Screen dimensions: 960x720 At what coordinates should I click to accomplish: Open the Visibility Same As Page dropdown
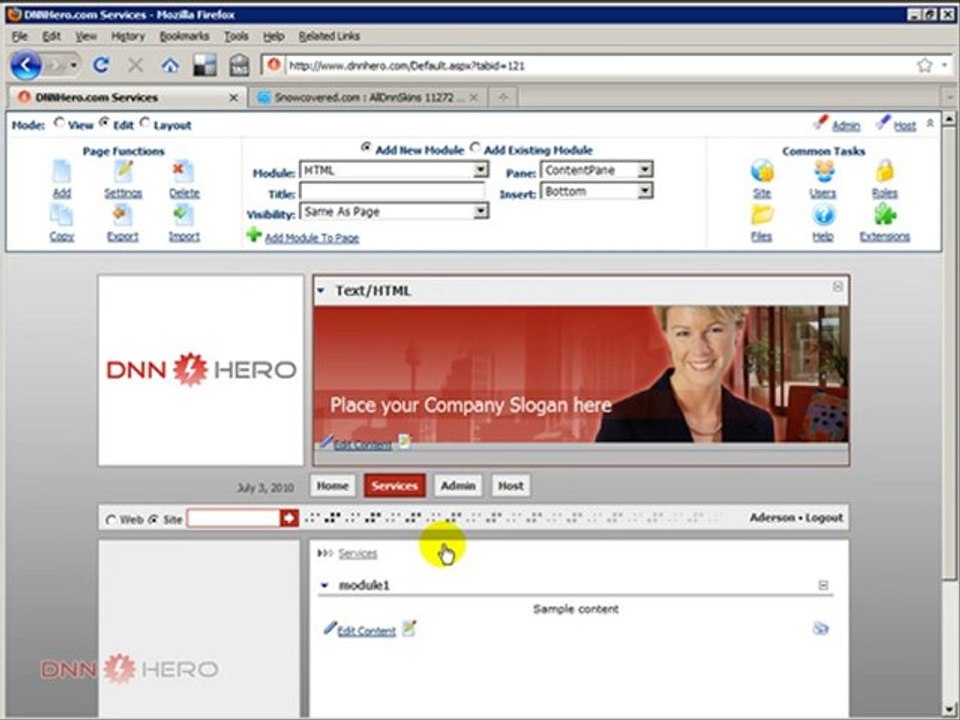(x=394, y=212)
